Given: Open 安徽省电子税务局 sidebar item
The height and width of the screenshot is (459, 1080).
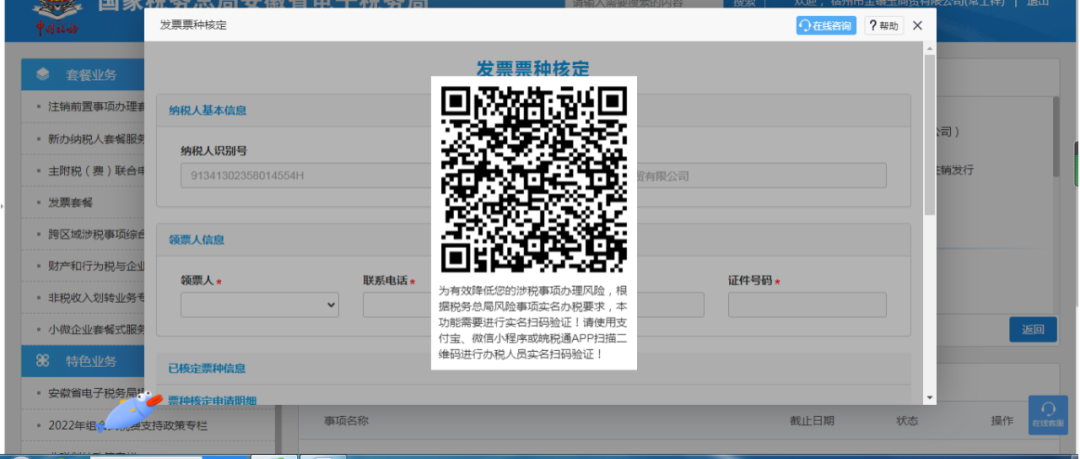Looking at the screenshot, I should coord(96,394).
